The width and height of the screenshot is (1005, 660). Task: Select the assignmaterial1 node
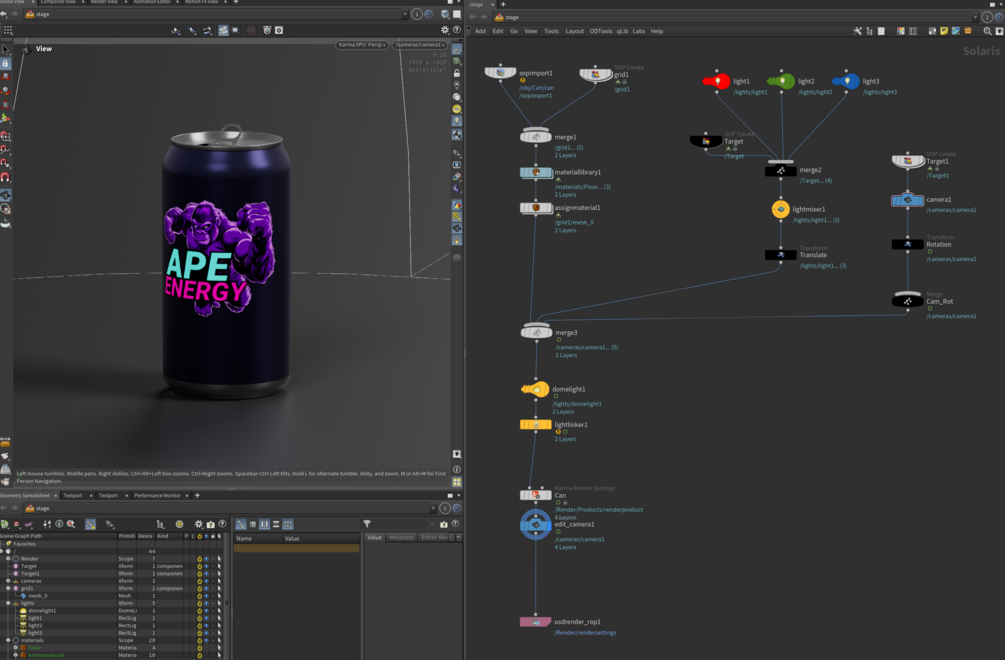pos(536,208)
